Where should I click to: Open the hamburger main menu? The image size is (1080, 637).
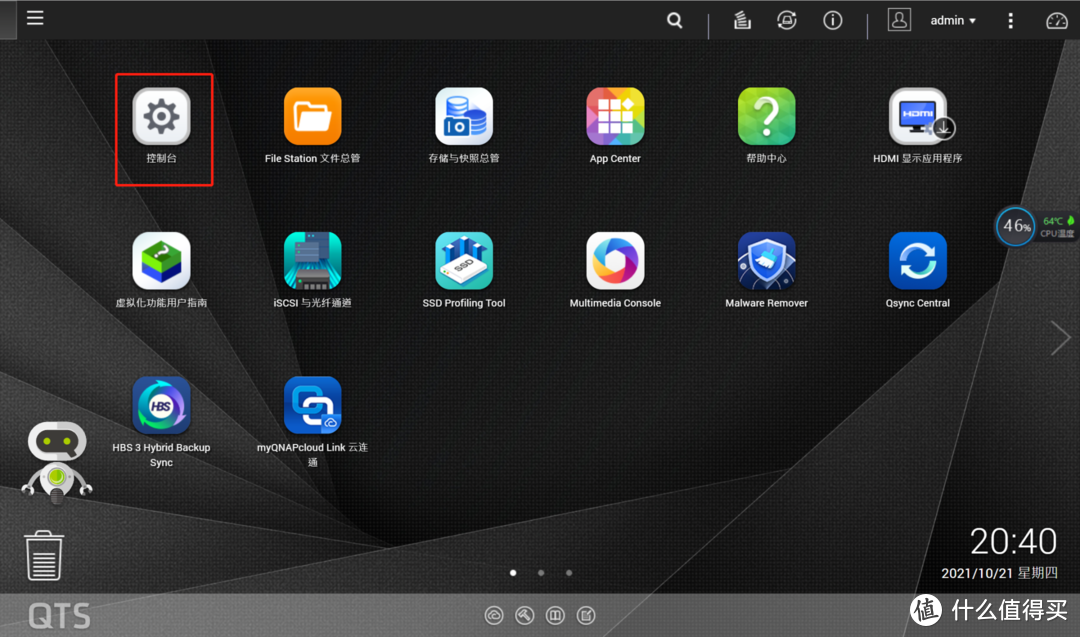coord(35,18)
